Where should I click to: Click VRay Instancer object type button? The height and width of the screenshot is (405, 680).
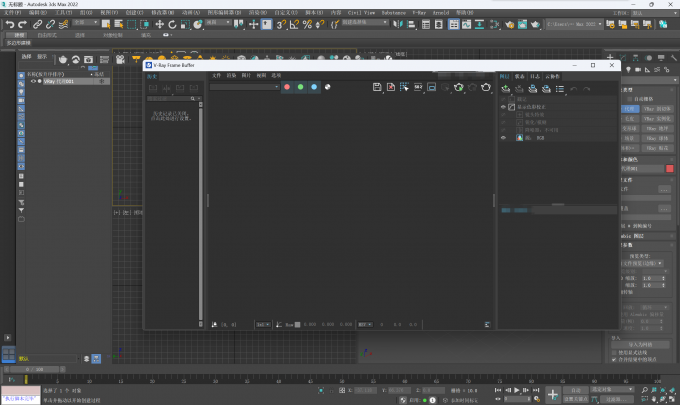657,119
